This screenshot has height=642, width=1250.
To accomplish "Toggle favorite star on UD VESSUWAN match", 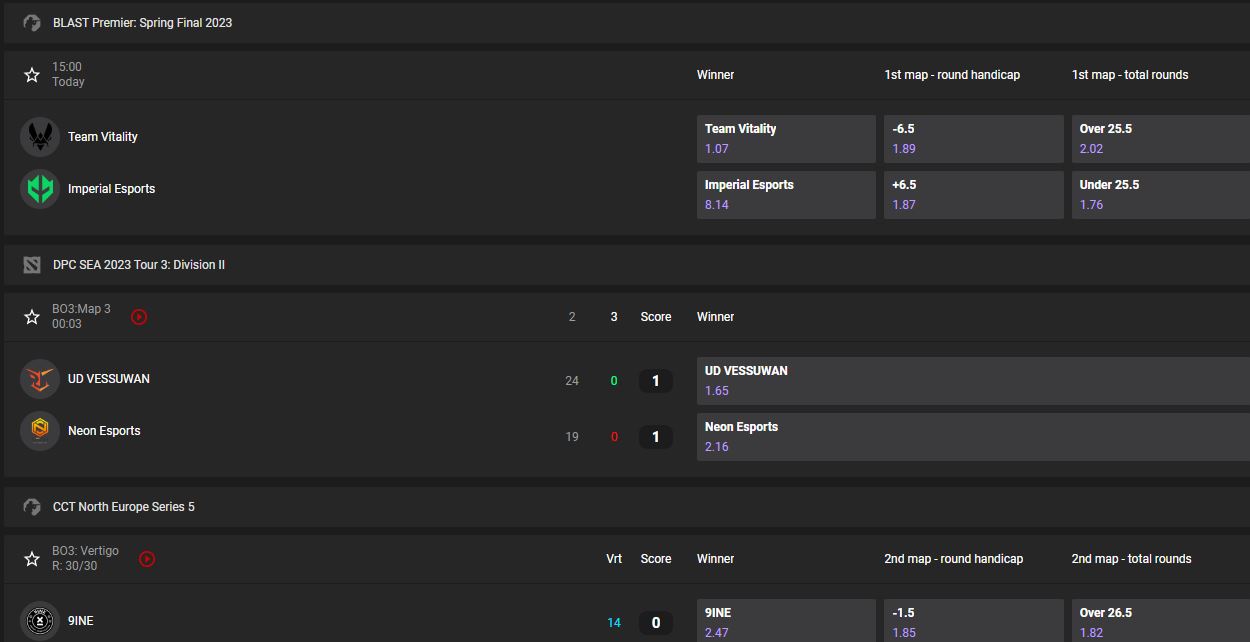I will pyautogui.click(x=32, y=317).
